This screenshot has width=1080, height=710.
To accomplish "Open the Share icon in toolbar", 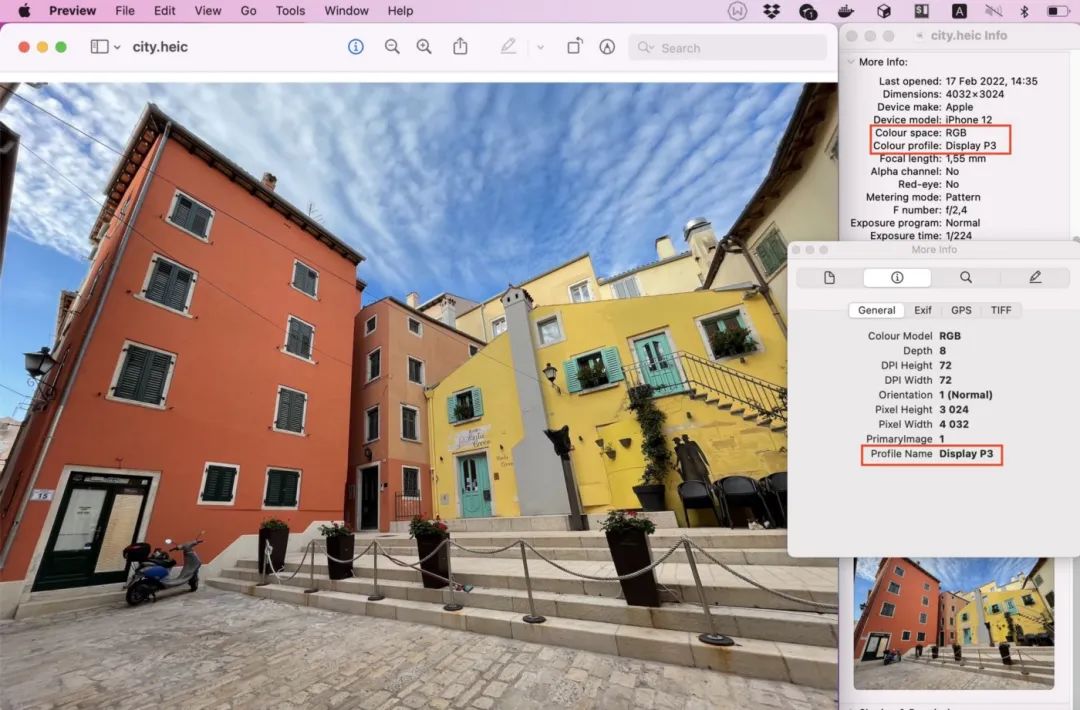I will click(460, 47).
